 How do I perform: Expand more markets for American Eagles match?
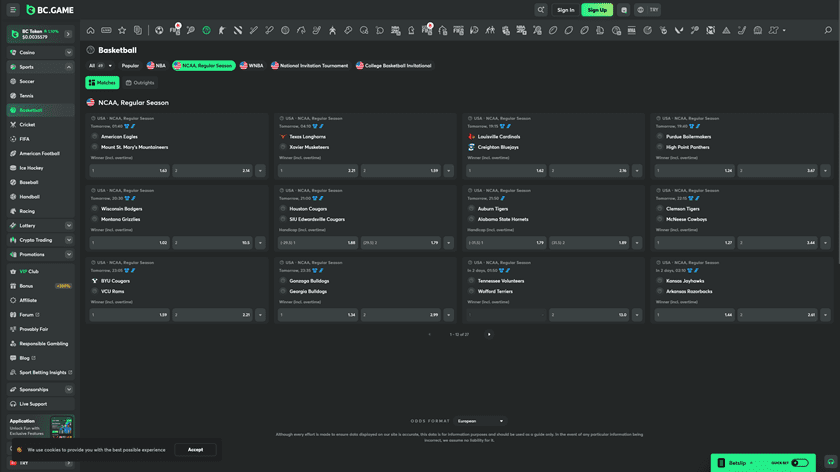coord(260,171)
